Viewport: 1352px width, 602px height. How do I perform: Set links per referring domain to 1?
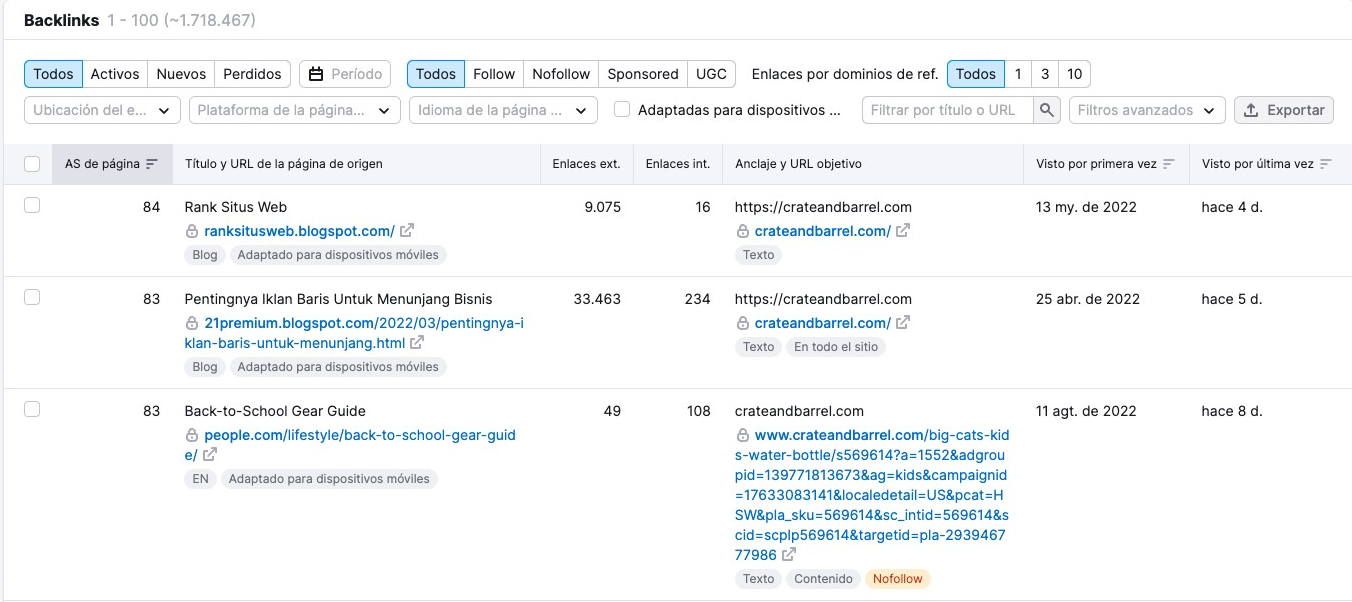[x=1018, y=74]
